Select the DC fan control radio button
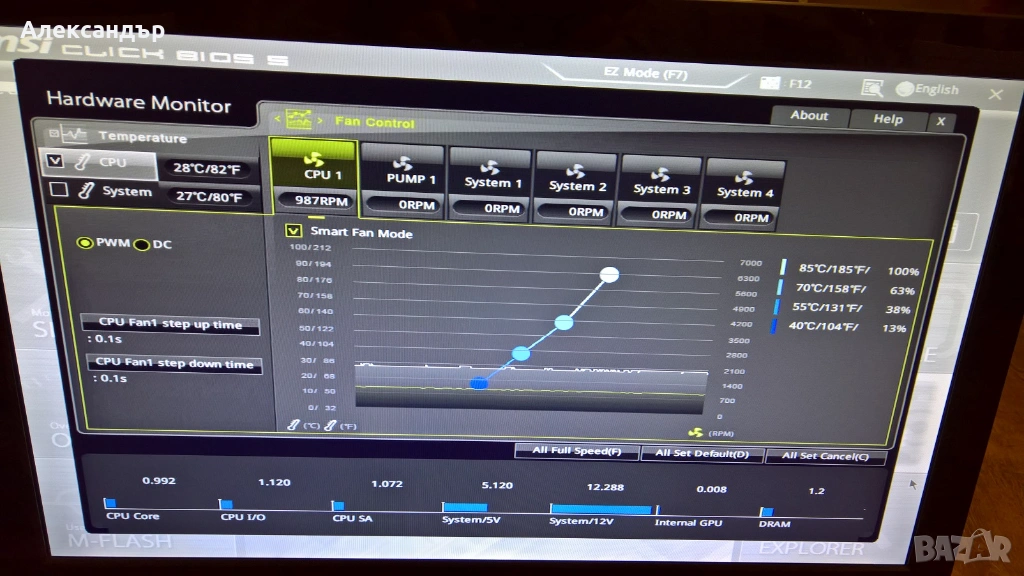Screen dimensions: 1024x576 pyautogui.click(x=142, y=245)
